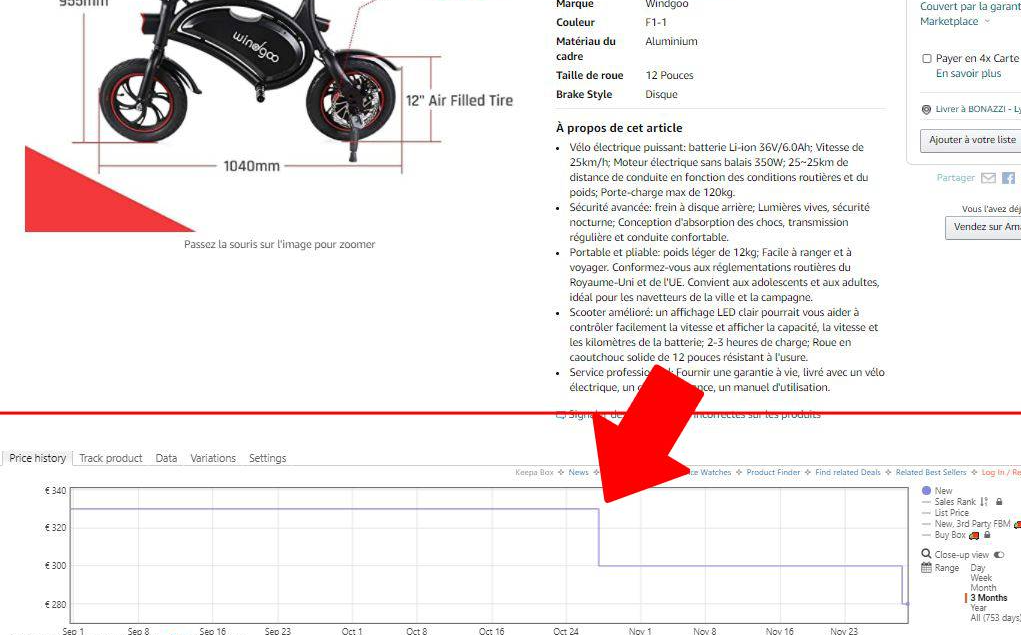Screen dimensions: 1021x635
Task: Open the Product Finder link
Action: (773, 472)
